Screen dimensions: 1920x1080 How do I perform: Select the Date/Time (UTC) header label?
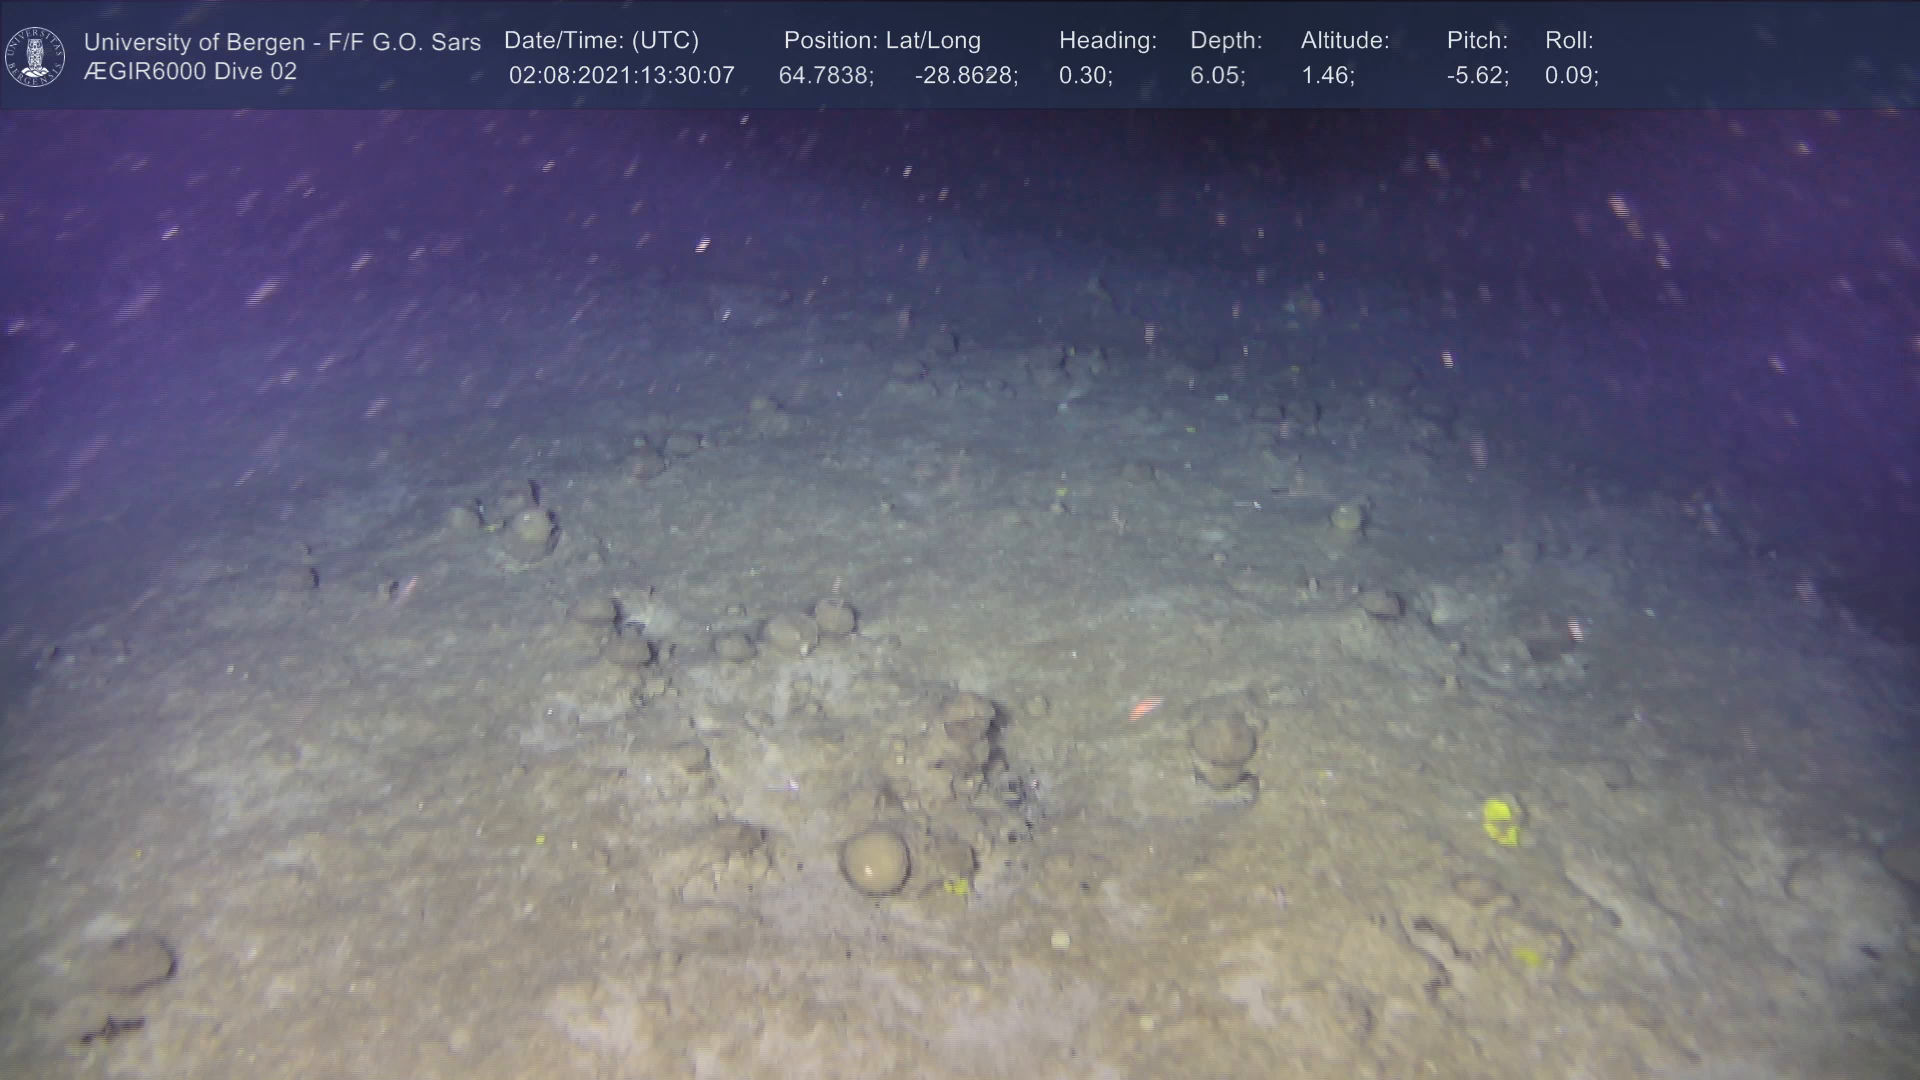click(x=601, y=41)
